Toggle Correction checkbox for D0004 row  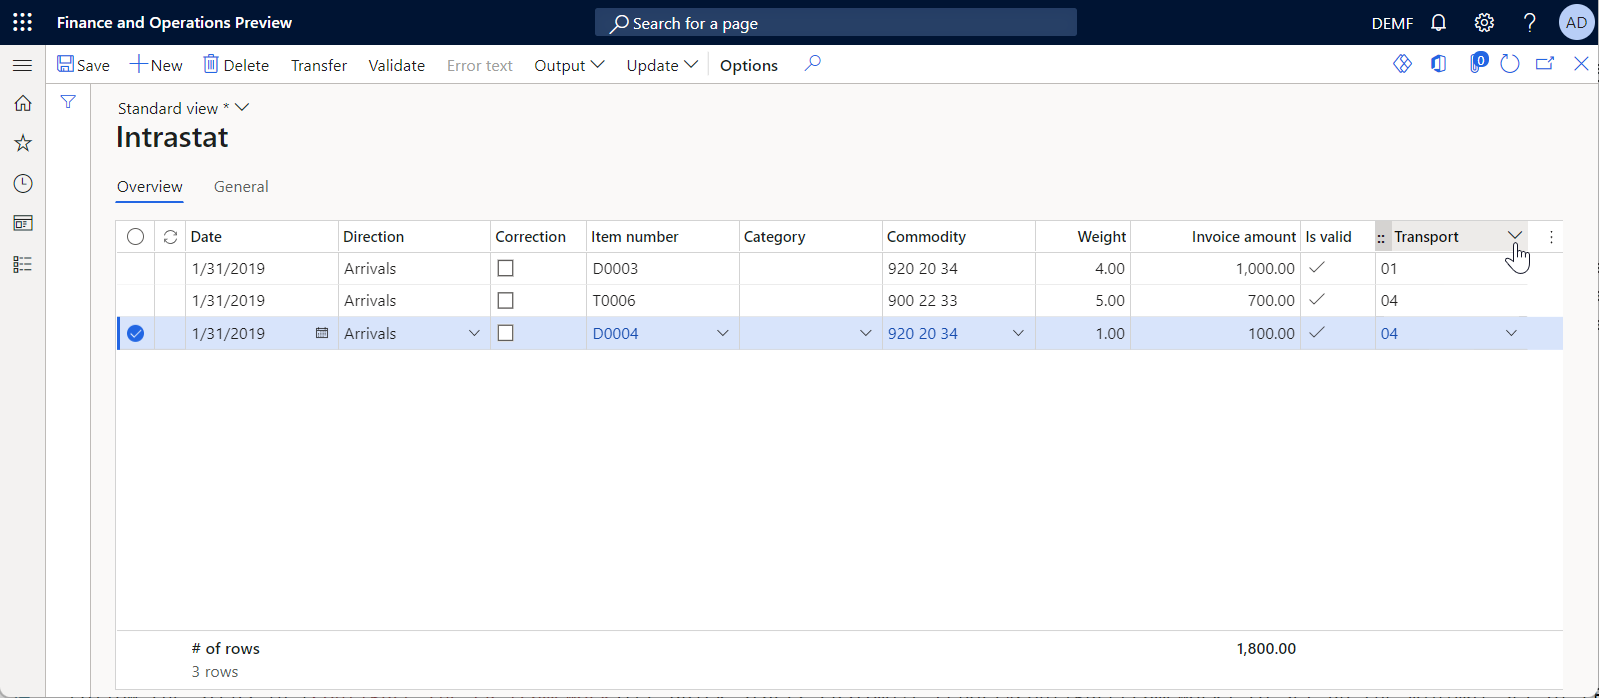tap(505, 333)
